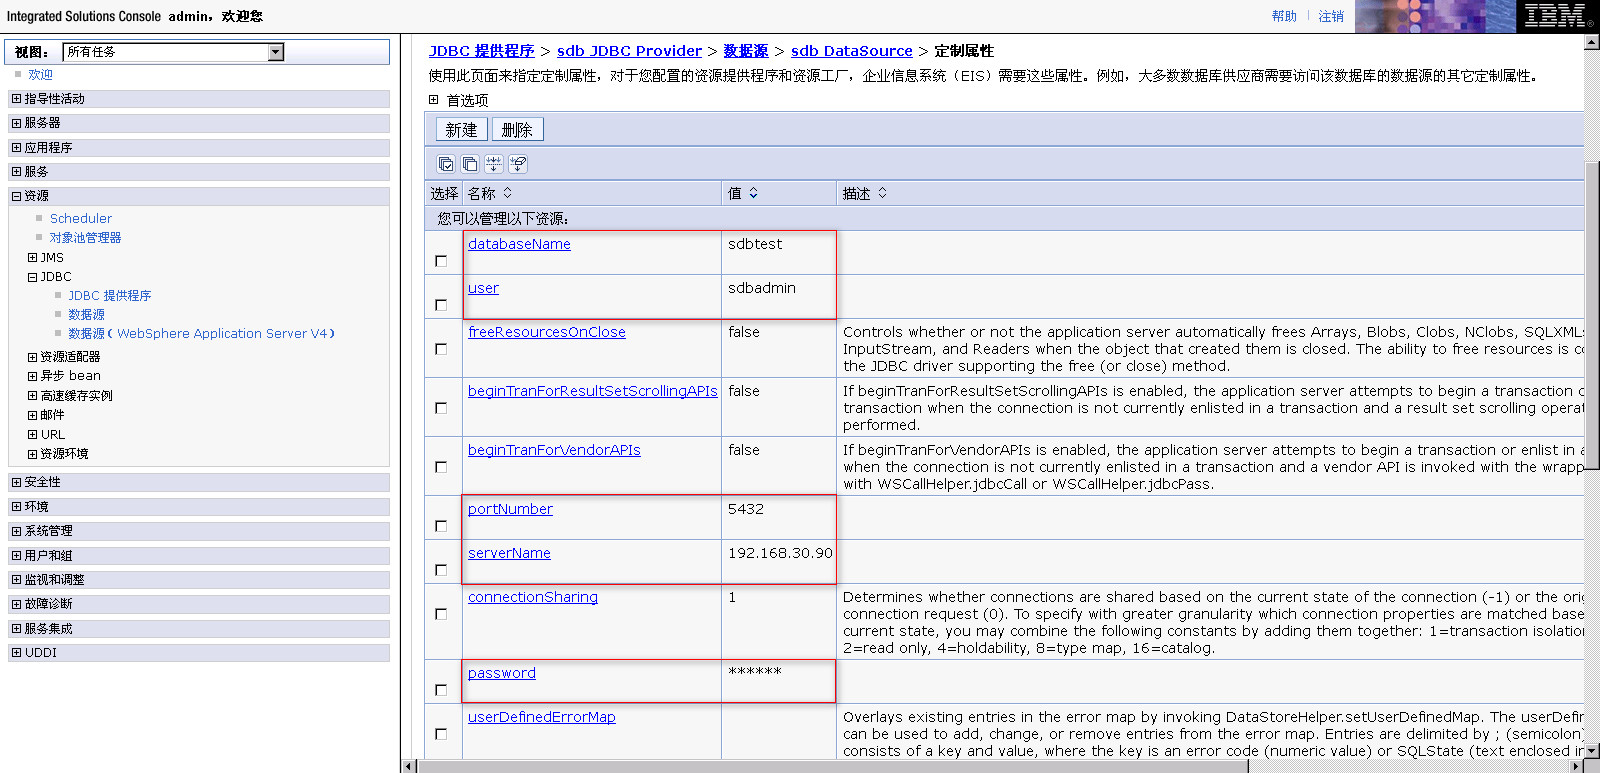Check the databaseName row checkbox
This screenshot has width=1600, height=773.
(441, 261)
